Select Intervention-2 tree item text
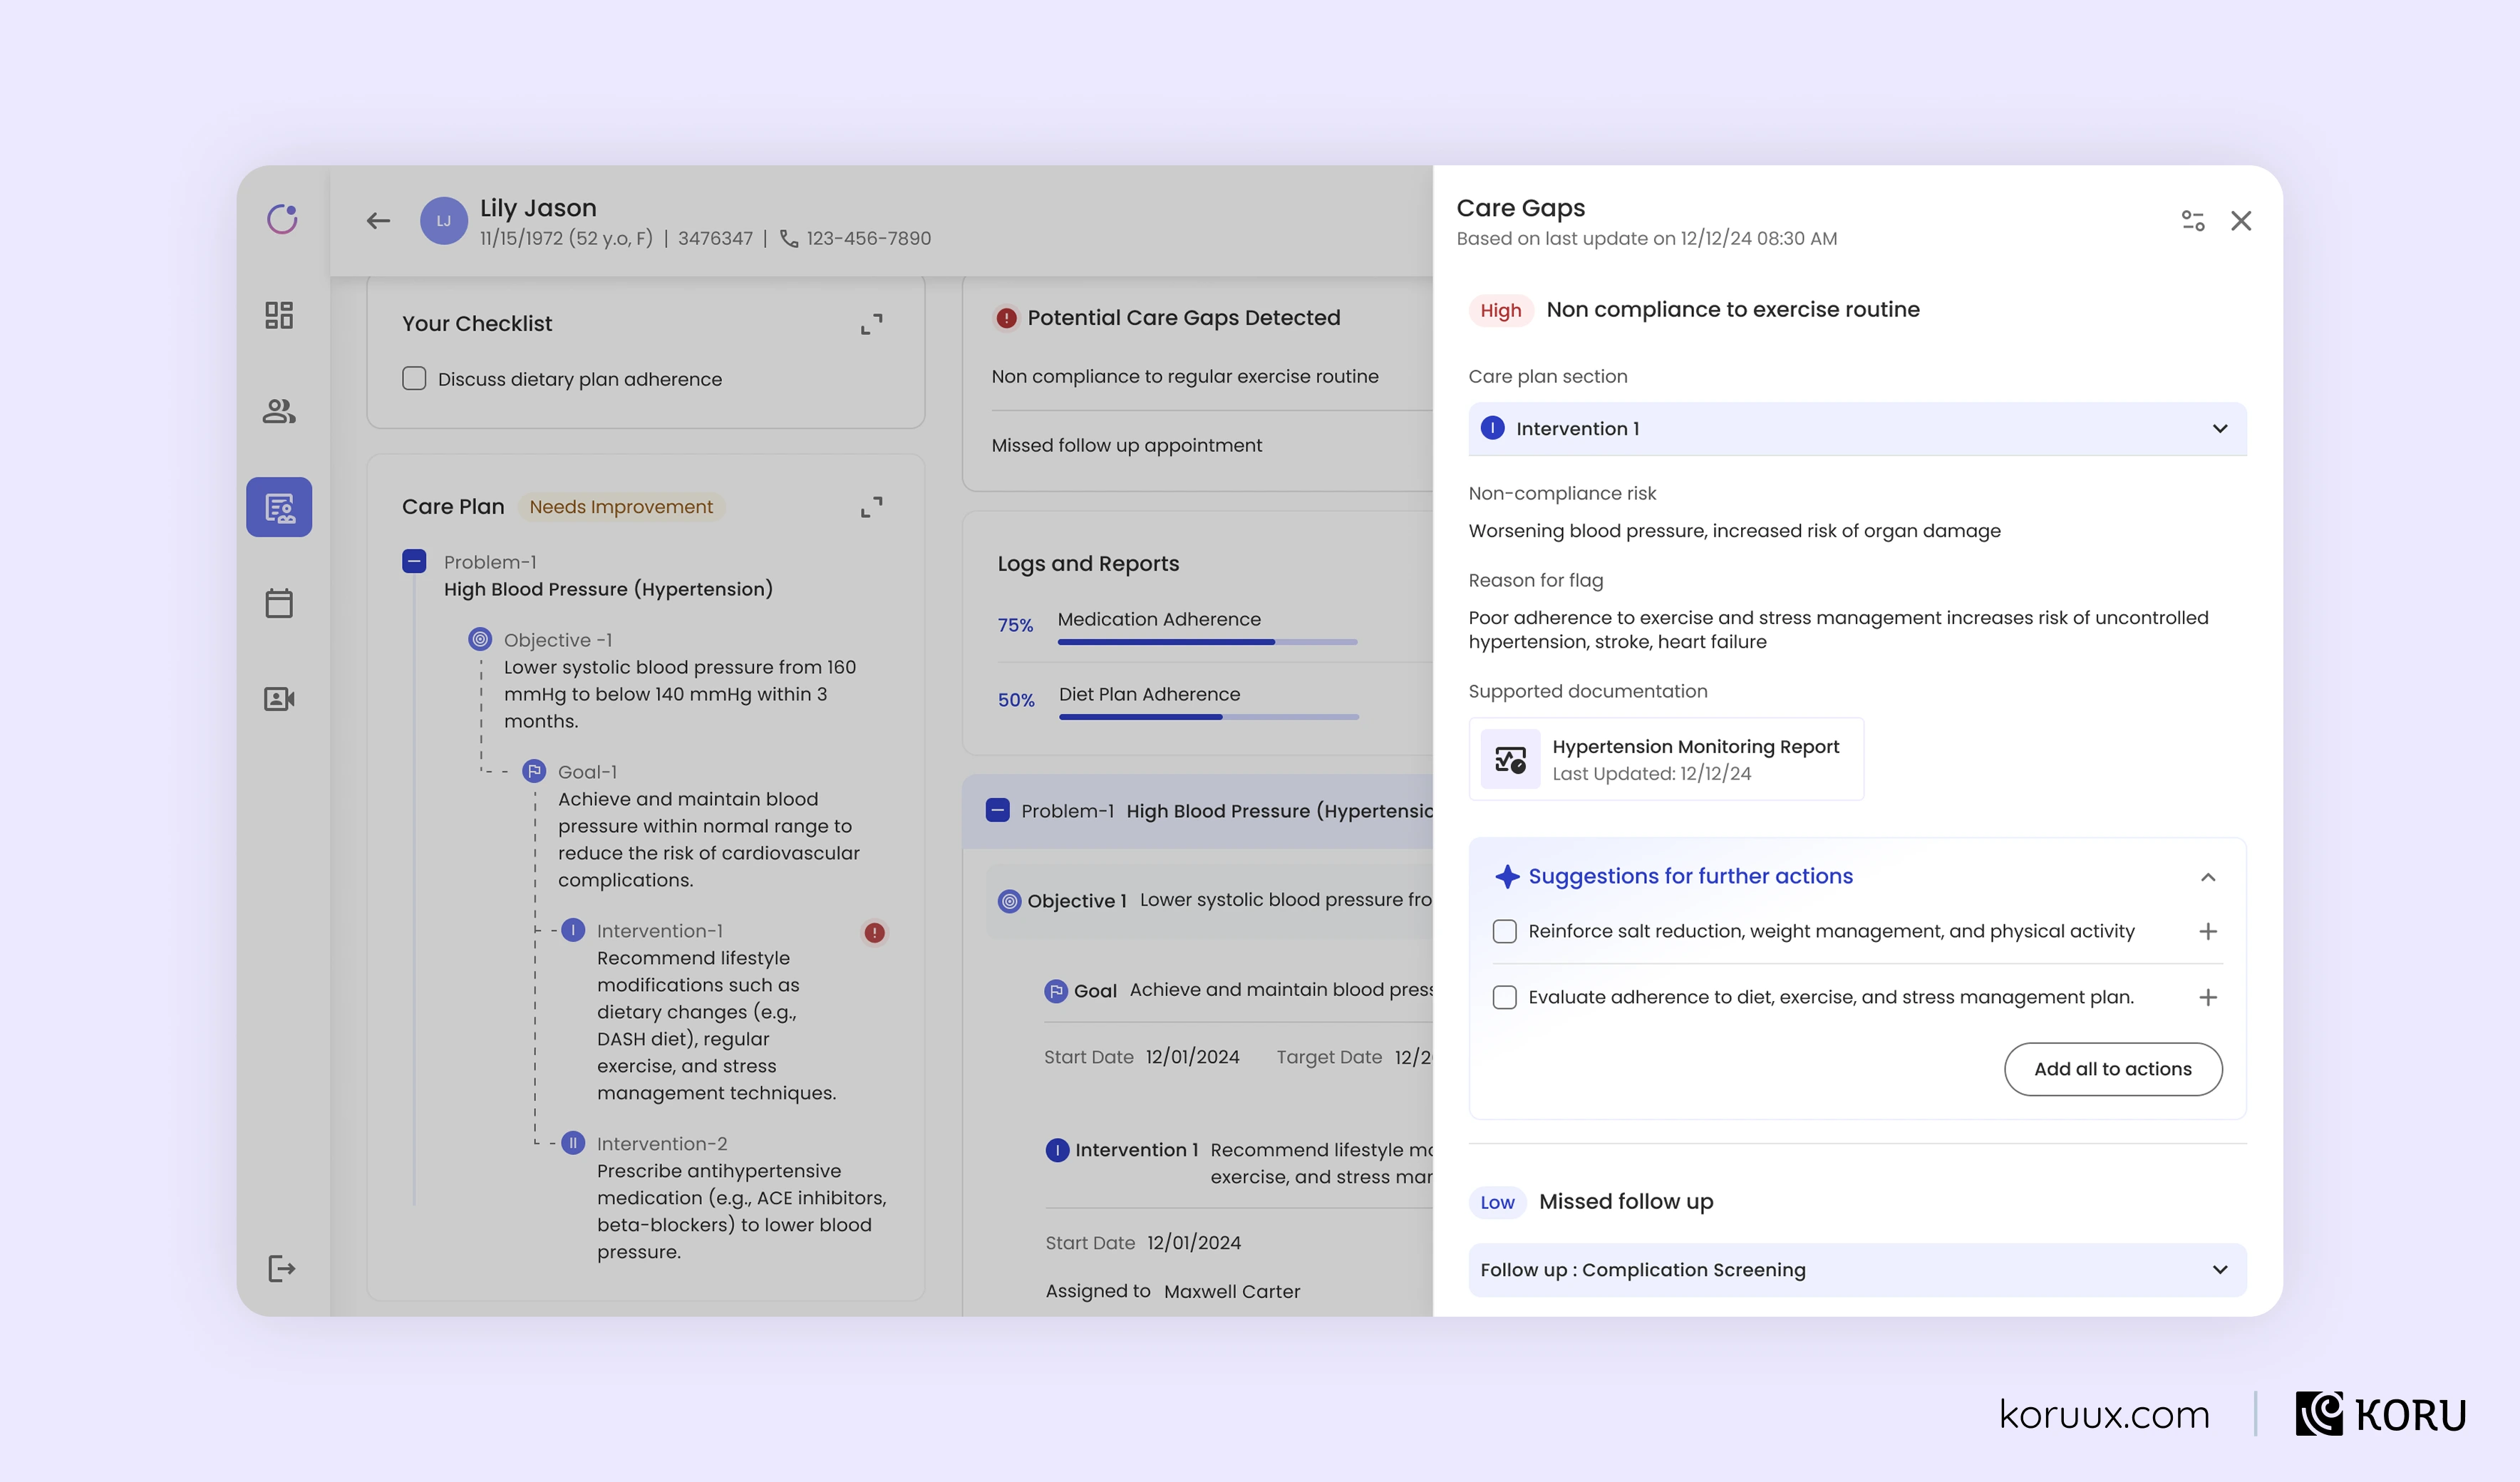 (741, 1211)
